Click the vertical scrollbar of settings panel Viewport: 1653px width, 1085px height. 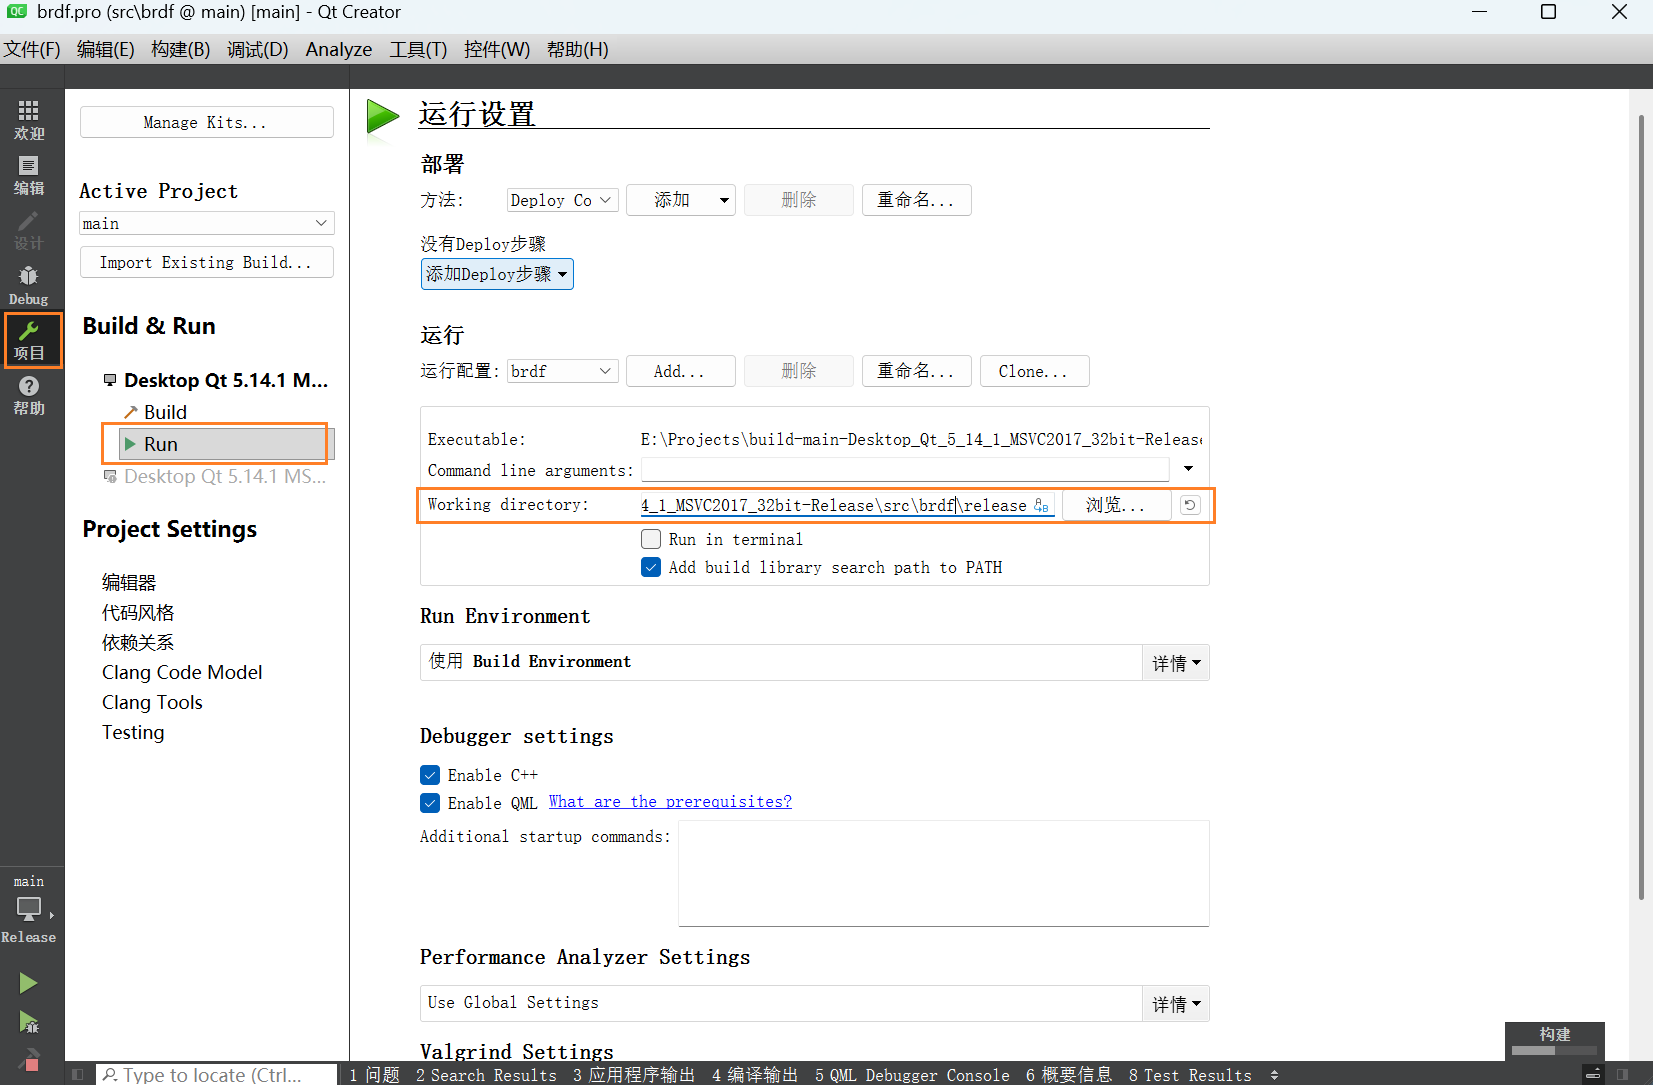(x=1640, y=500)
